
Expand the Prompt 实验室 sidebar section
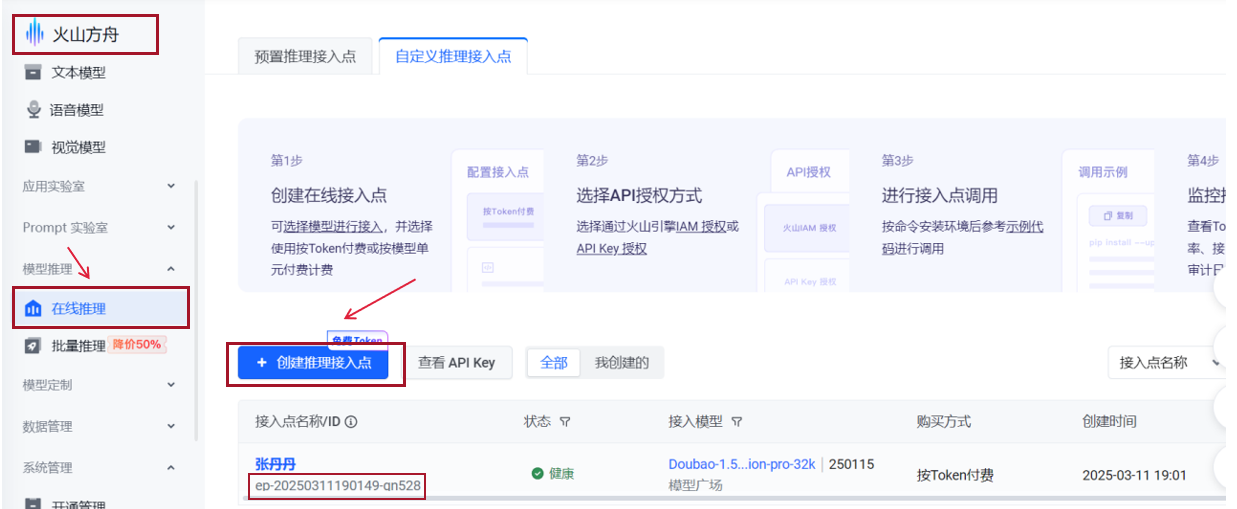pos(170,227)
